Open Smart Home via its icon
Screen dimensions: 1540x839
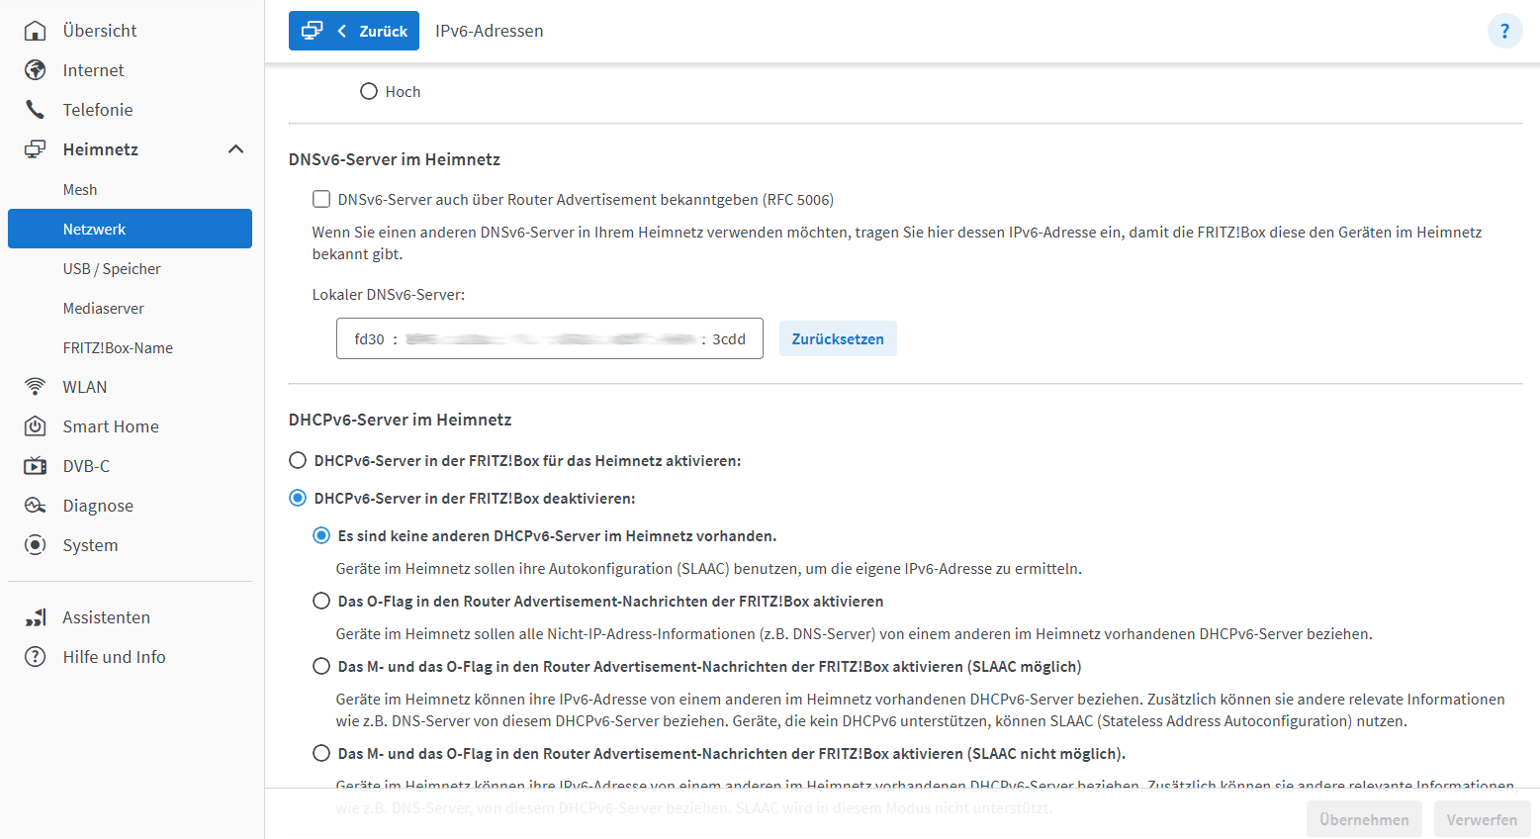[x=35, y=427]
